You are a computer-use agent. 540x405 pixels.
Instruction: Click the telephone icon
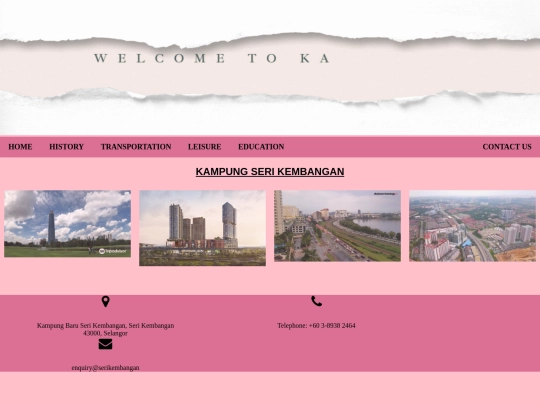click(316, 301)
